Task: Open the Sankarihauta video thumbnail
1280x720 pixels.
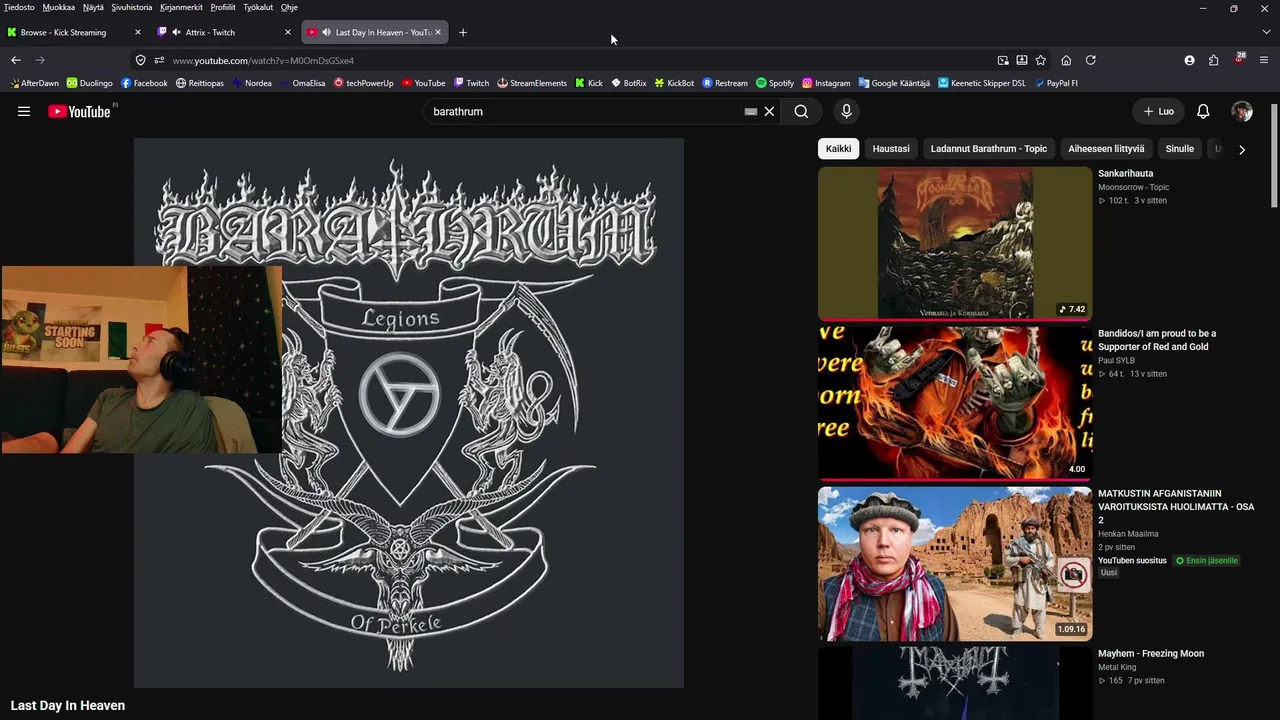Action: coord(955,244)
